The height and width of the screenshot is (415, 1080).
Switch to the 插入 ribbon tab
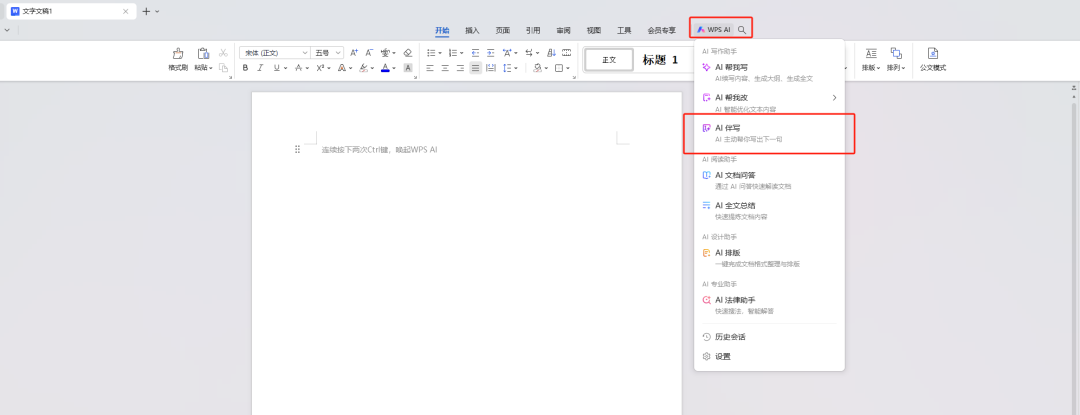(x=472, y=30)
